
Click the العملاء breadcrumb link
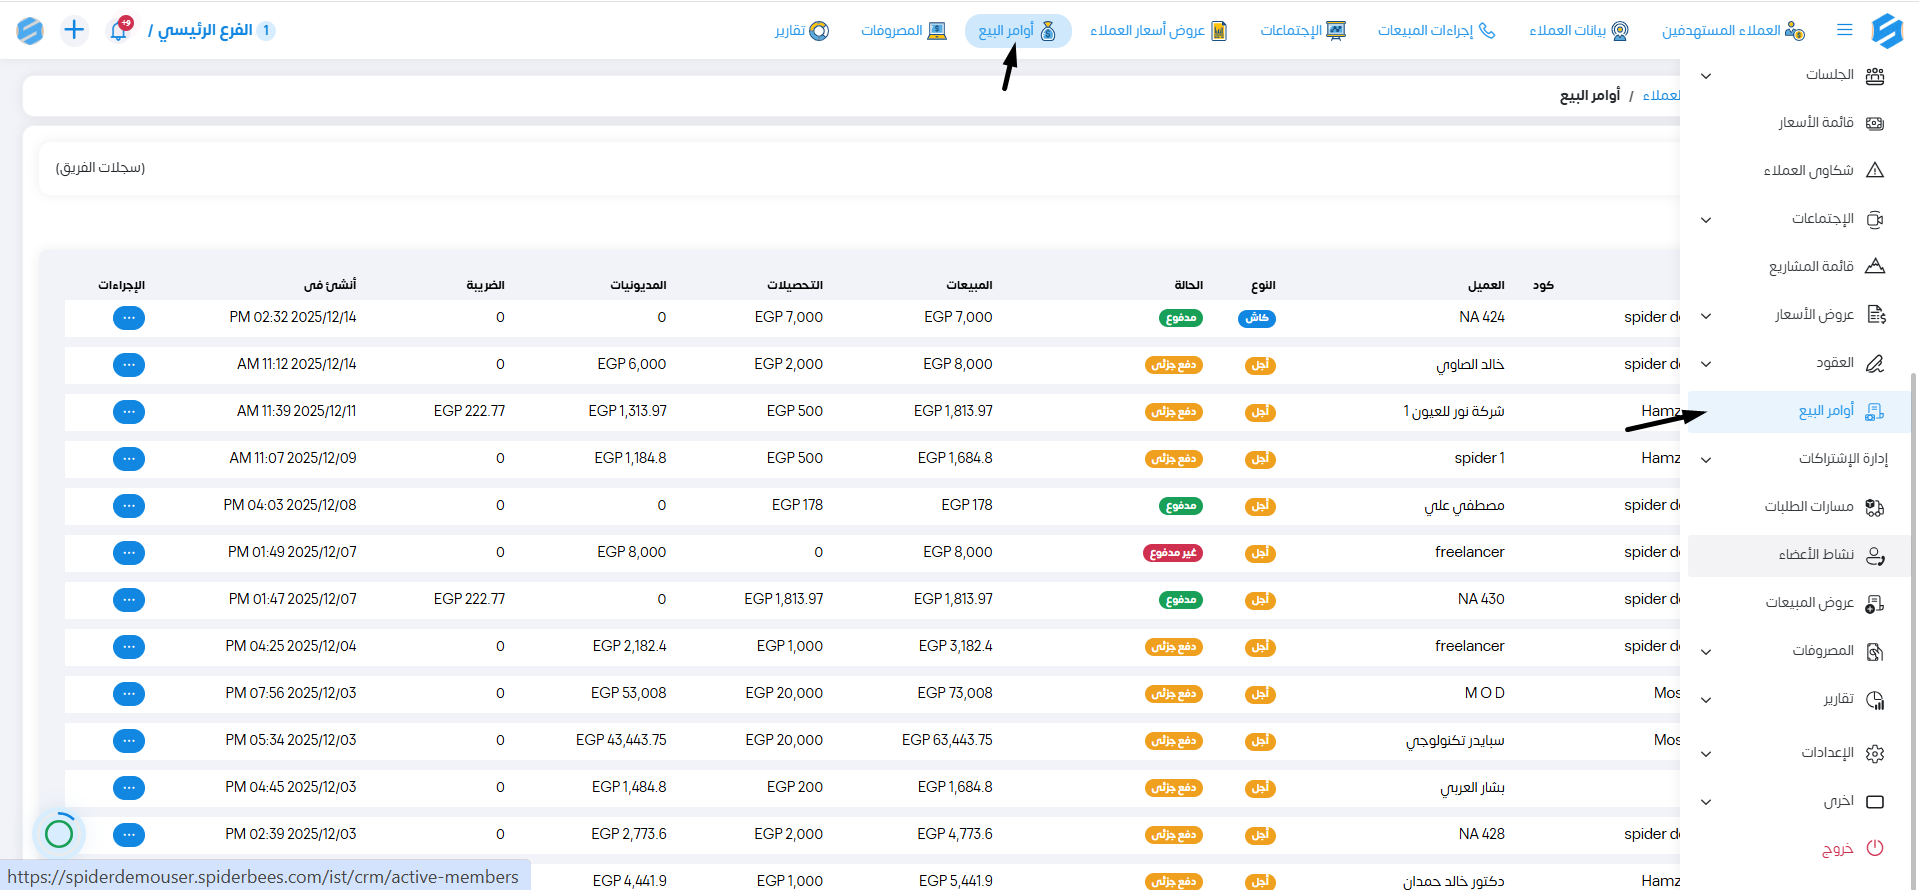1661,95
